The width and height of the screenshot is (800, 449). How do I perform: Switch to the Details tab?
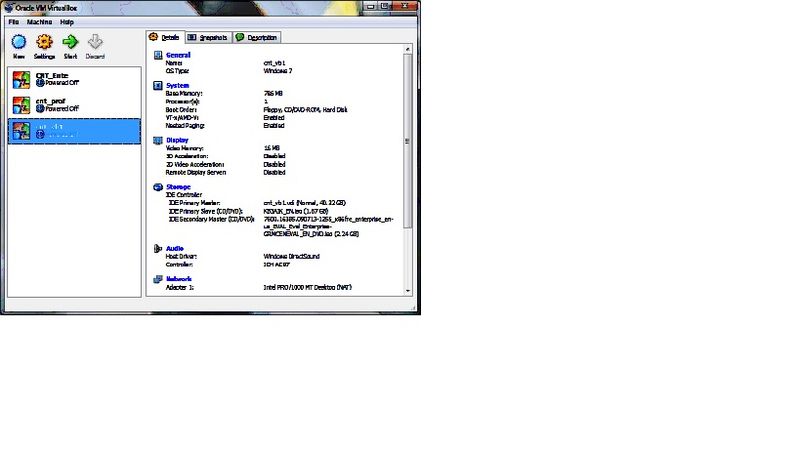[x=165, y=37]
